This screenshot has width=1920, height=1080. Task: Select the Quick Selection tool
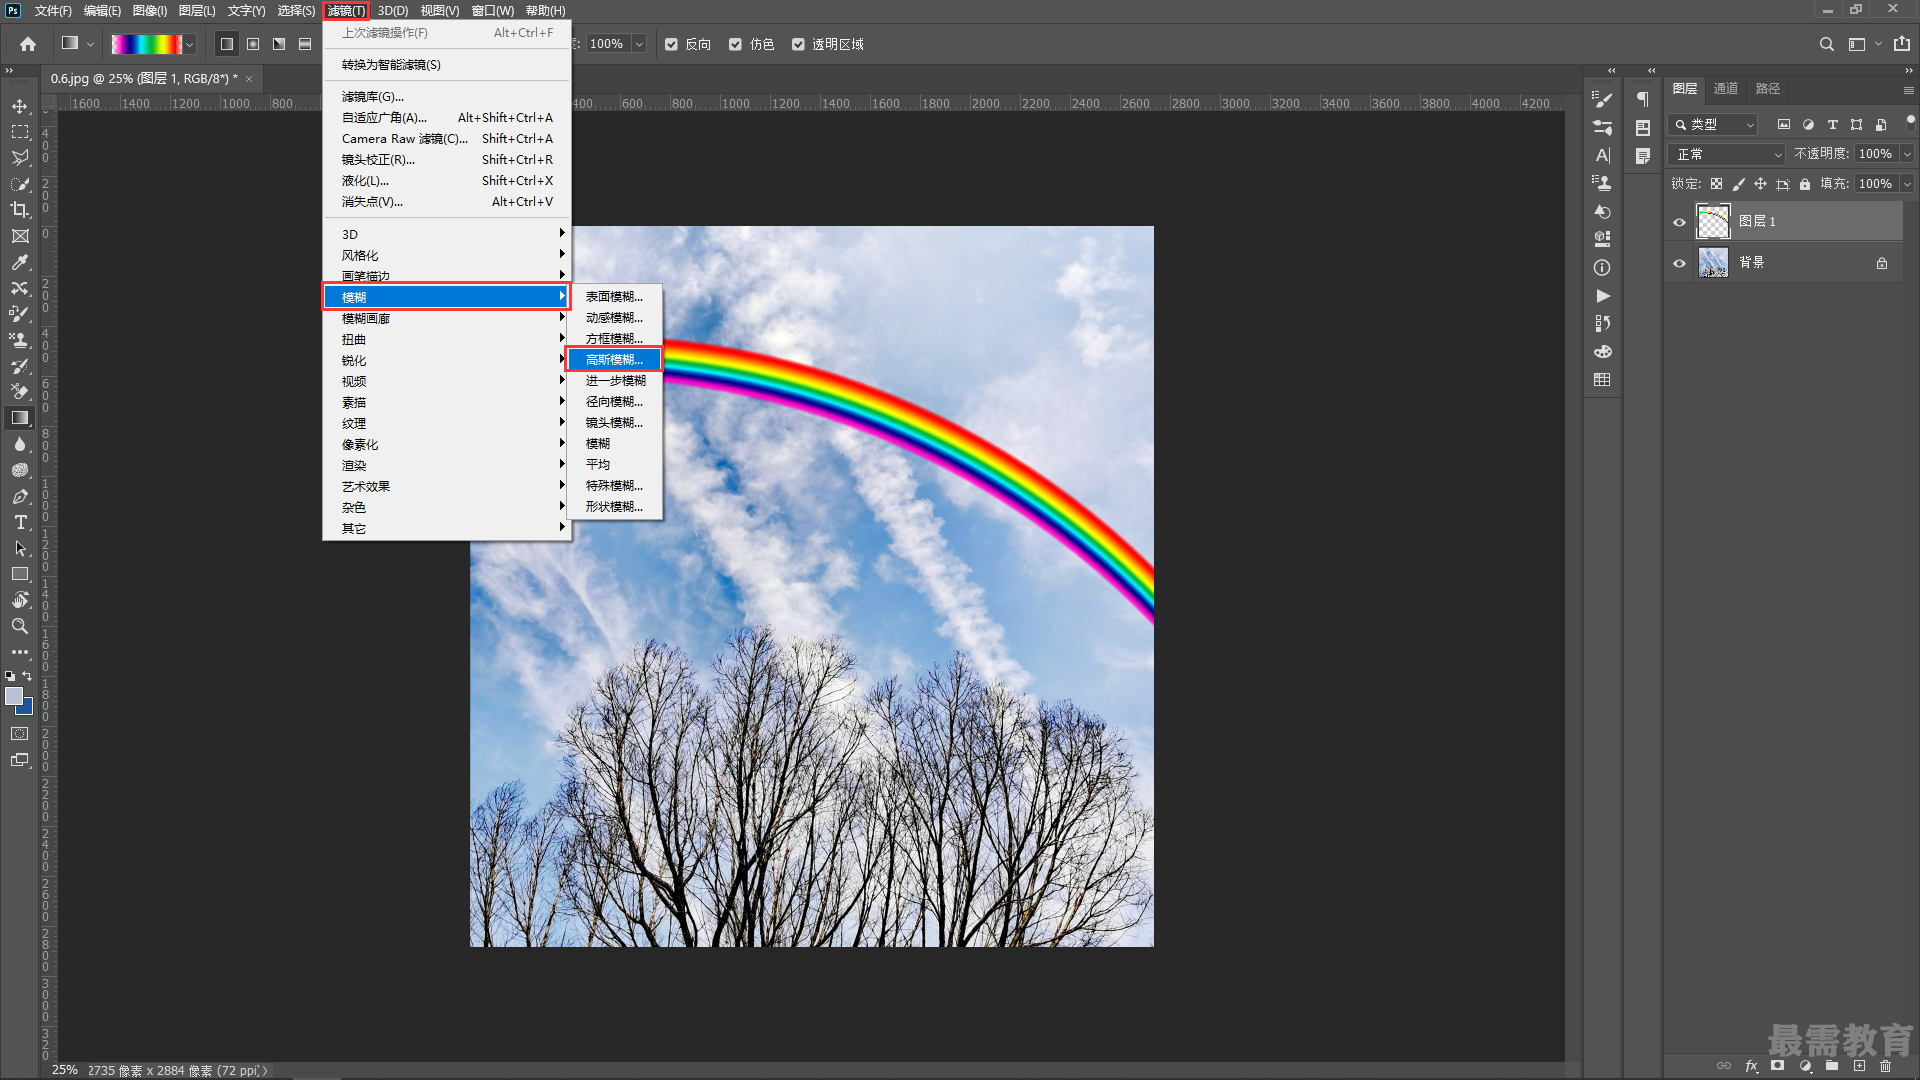pos(20,184)
